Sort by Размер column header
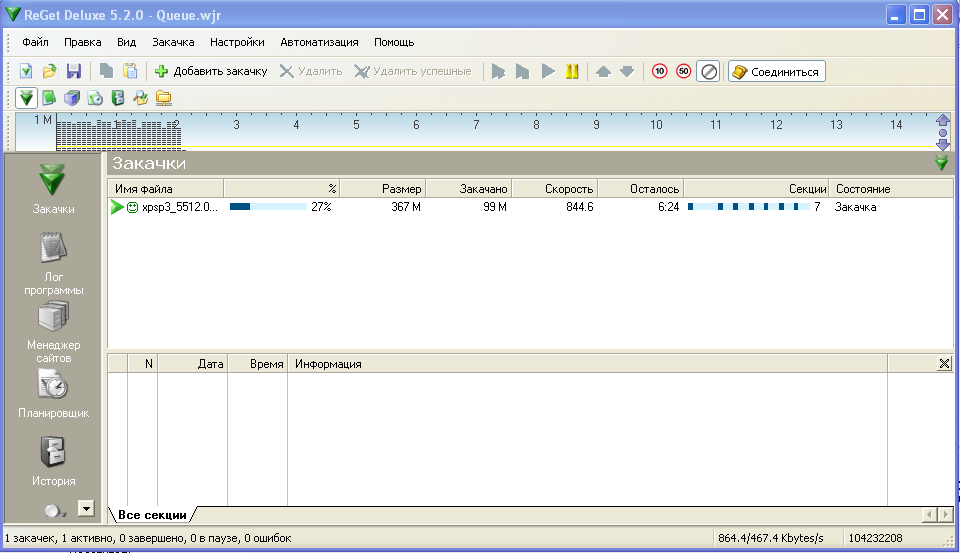Image resolution: width=960 pixels, height=553 pixels. coord(383,189)
